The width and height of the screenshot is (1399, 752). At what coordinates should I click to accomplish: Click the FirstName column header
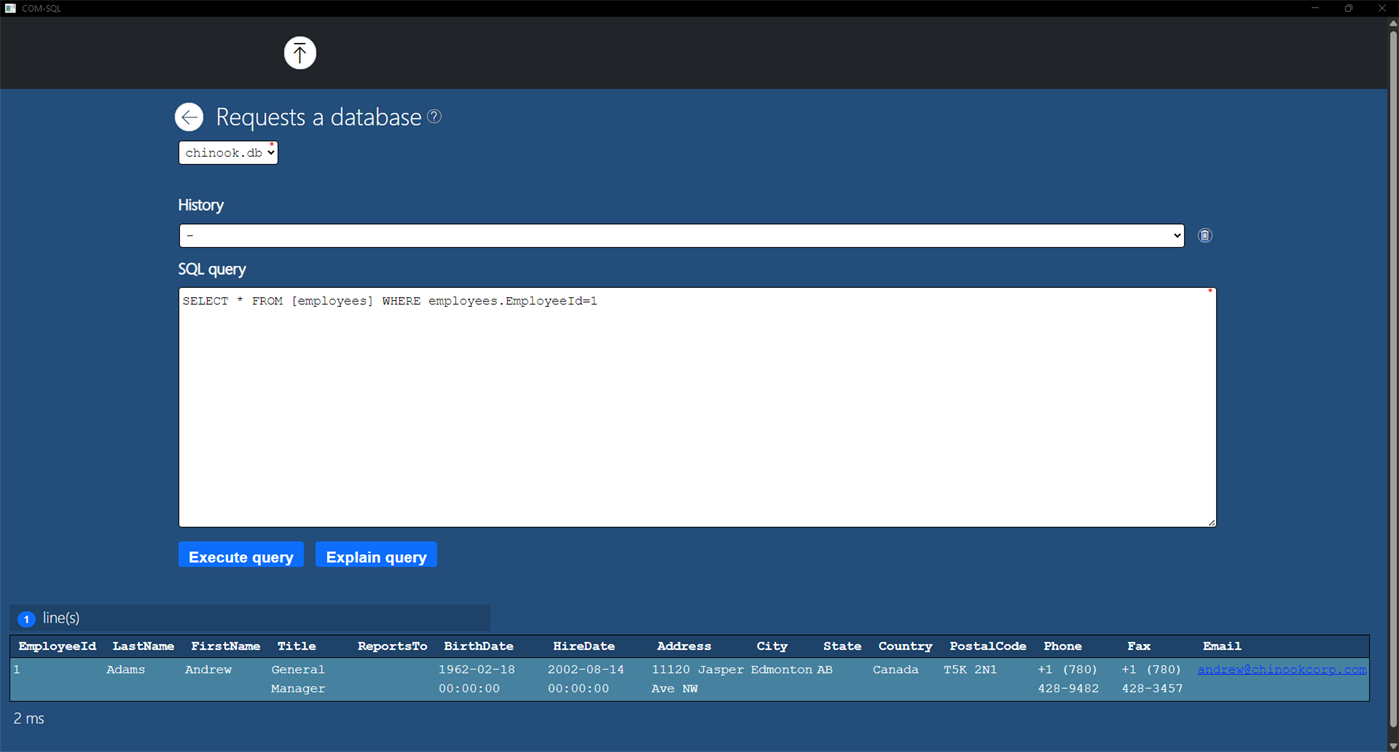point(225,646)
